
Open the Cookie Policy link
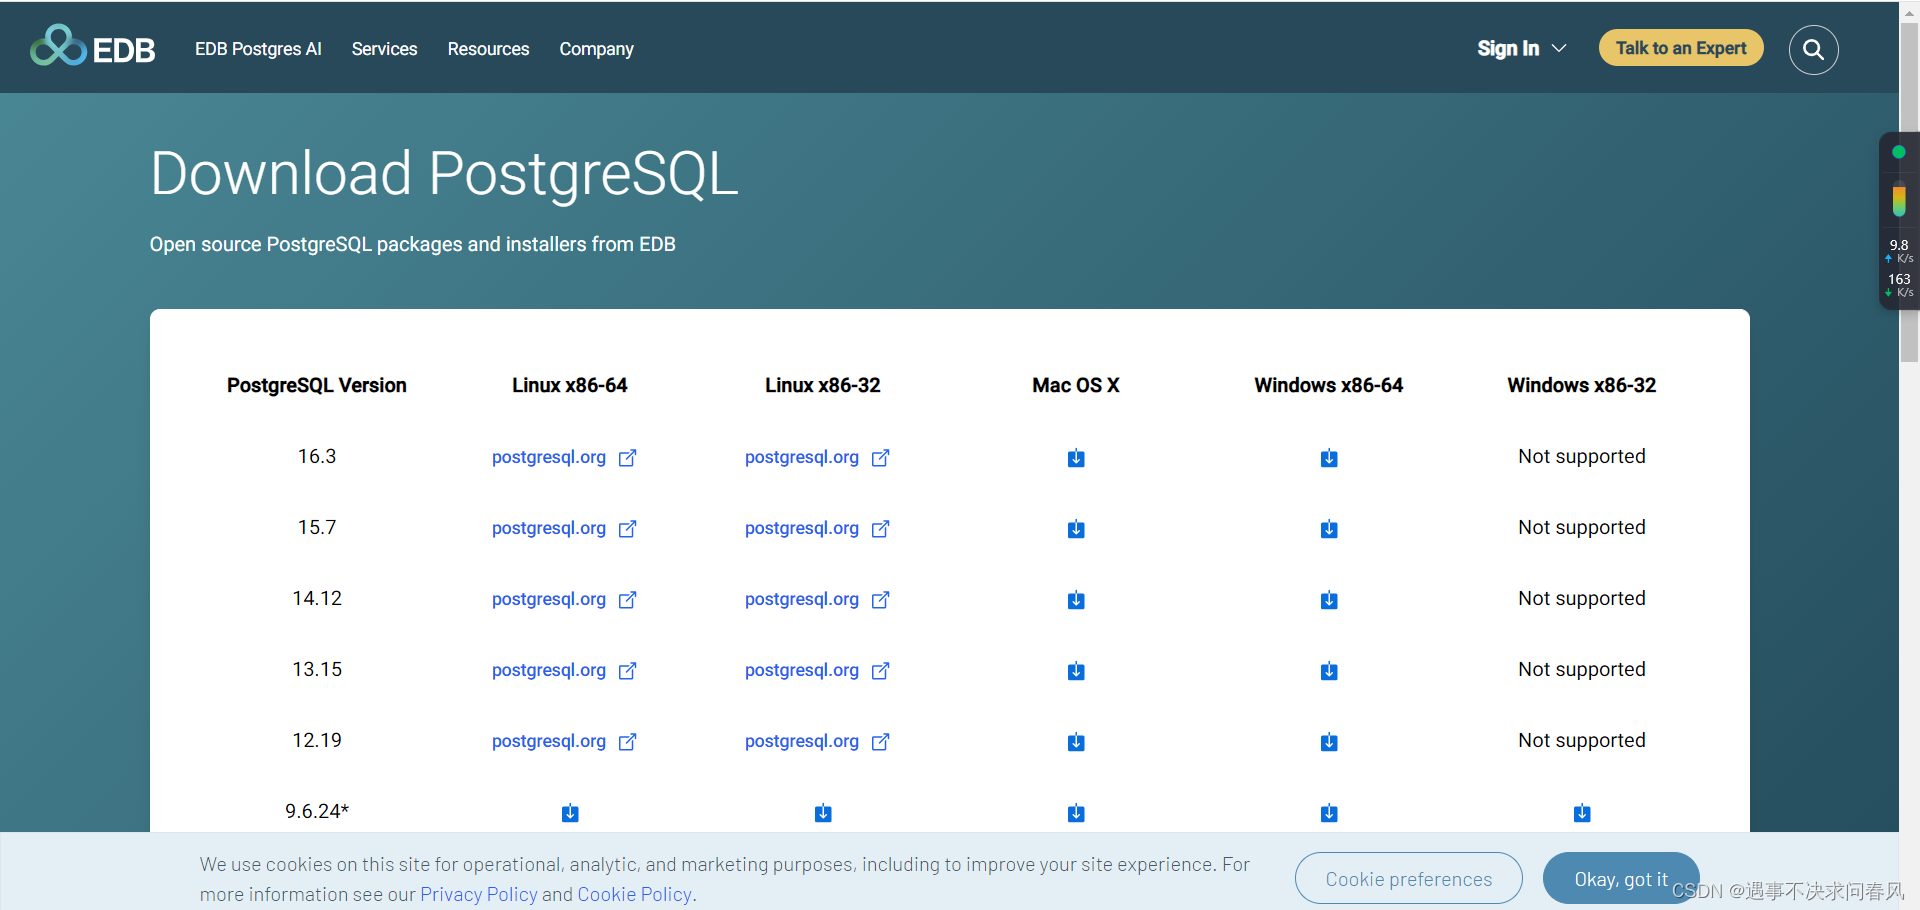634,894
